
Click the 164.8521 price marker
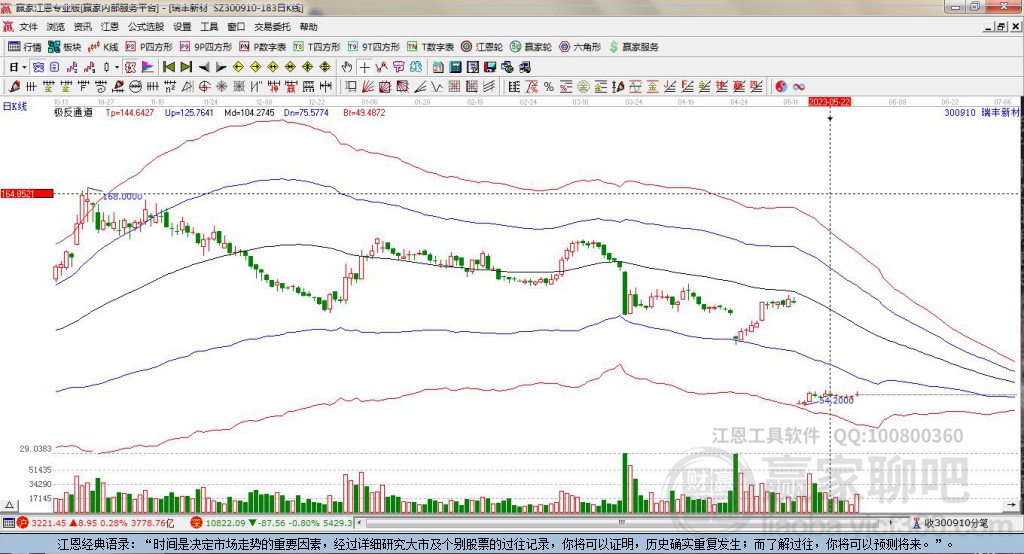click(x=27, y=193)
